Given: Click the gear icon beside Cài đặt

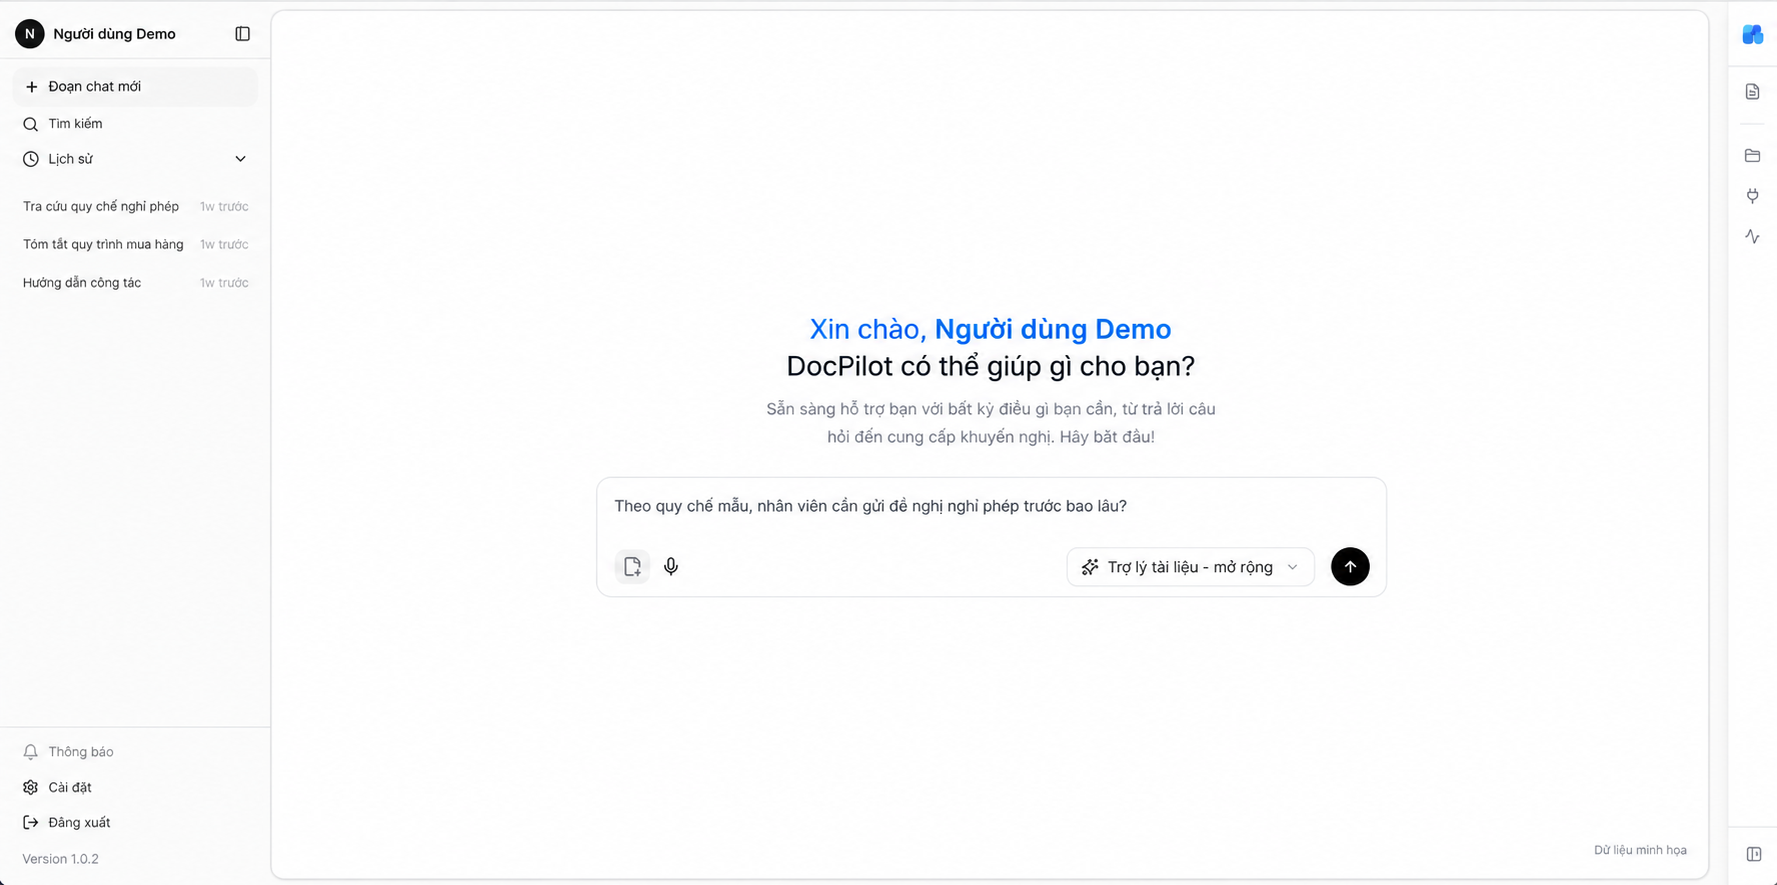Looking at the screenshot, I should pyautogui.click(x=30, y=787).
